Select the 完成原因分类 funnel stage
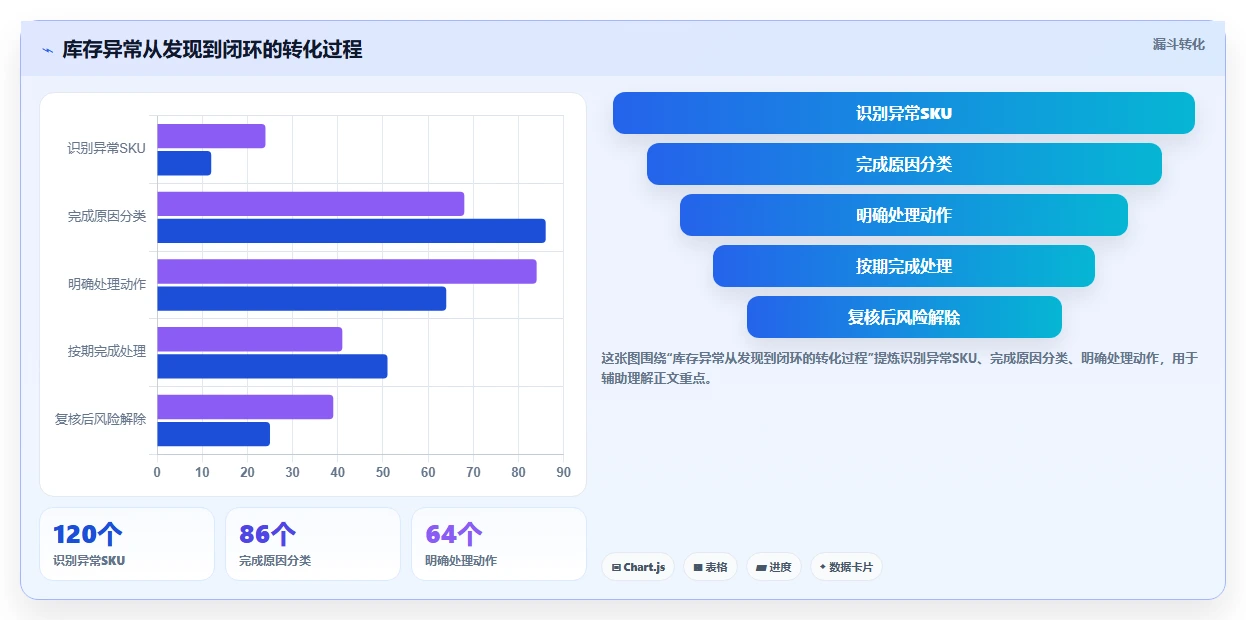1246x620 pixels. click(x=904, y=164)
